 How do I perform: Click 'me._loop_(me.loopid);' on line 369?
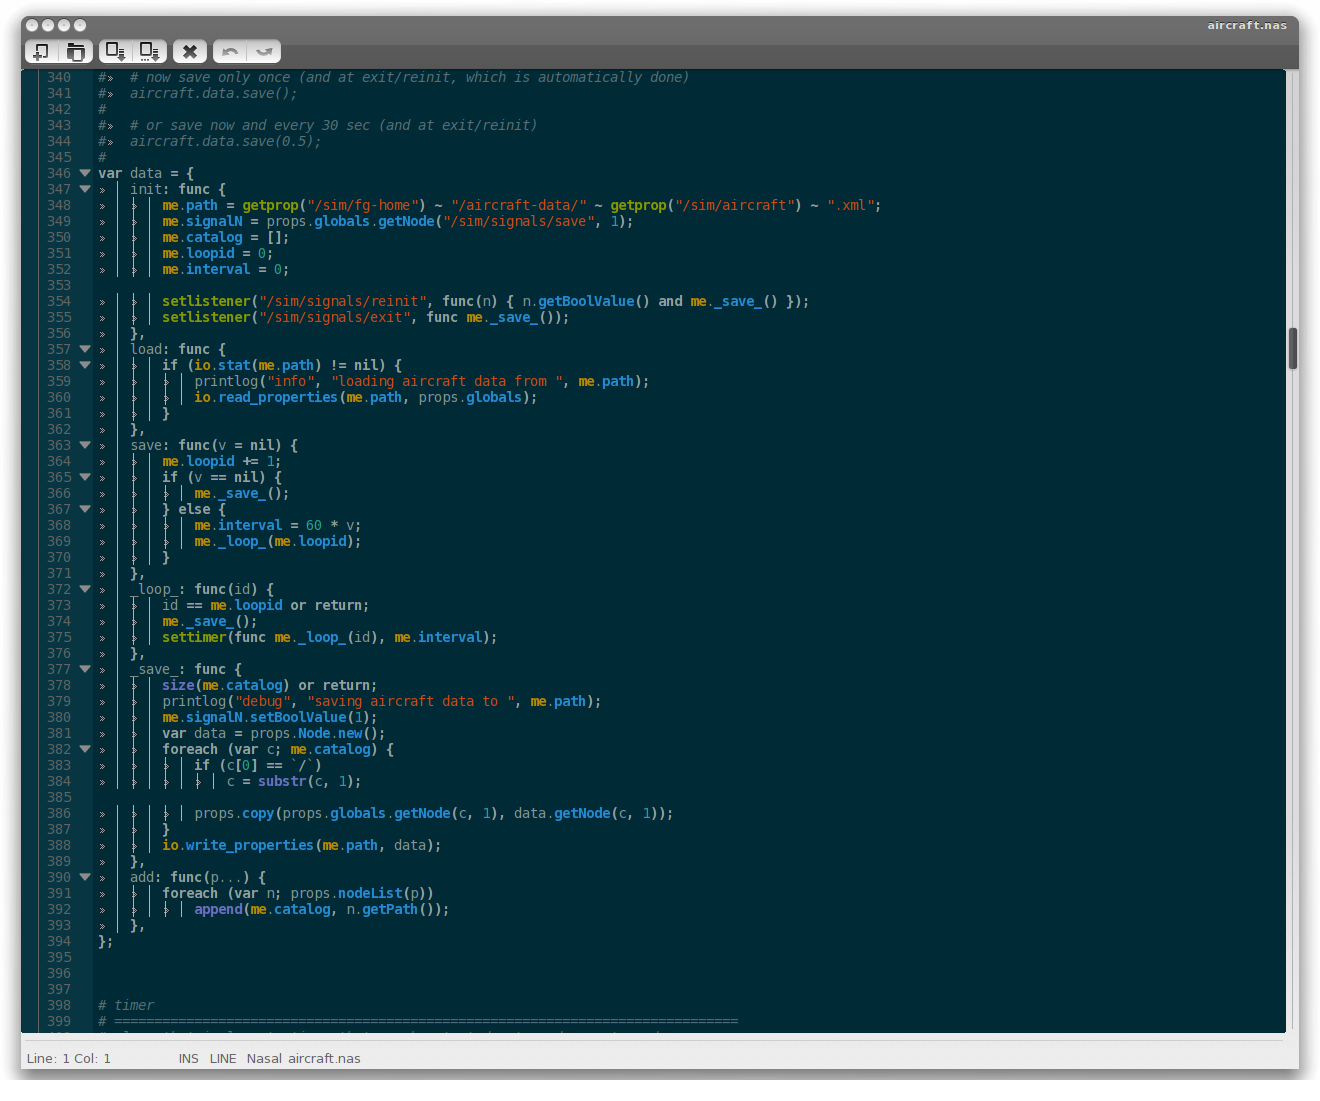[278, 541]
